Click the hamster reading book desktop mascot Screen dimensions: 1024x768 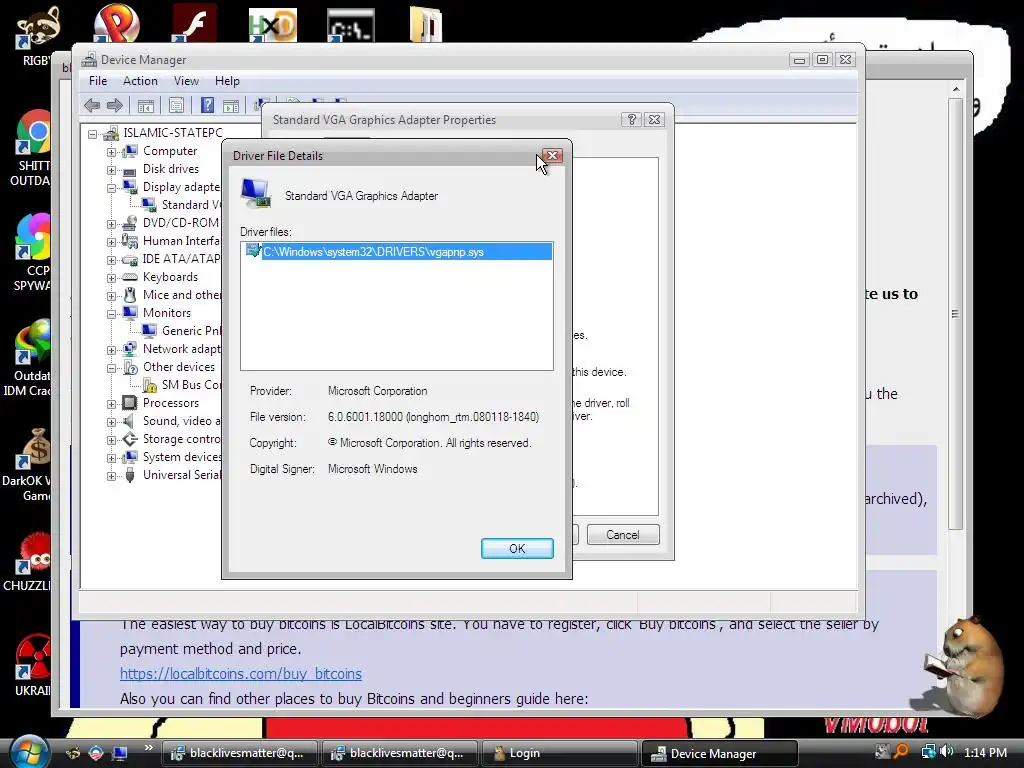pos(963,665)
